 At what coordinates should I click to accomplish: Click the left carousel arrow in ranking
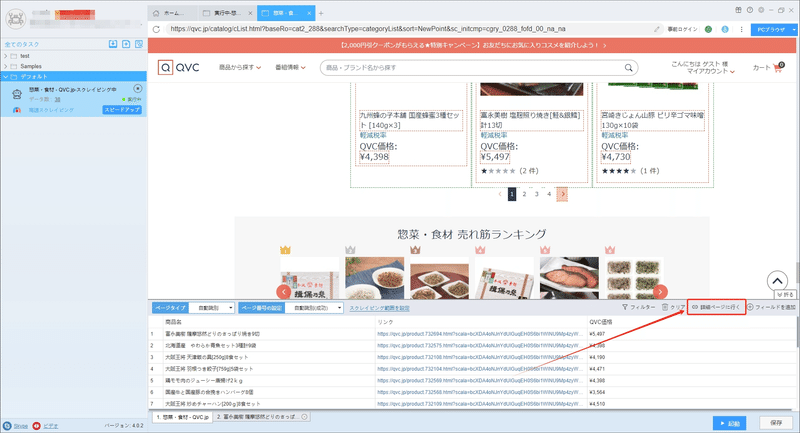coord(284,292)
